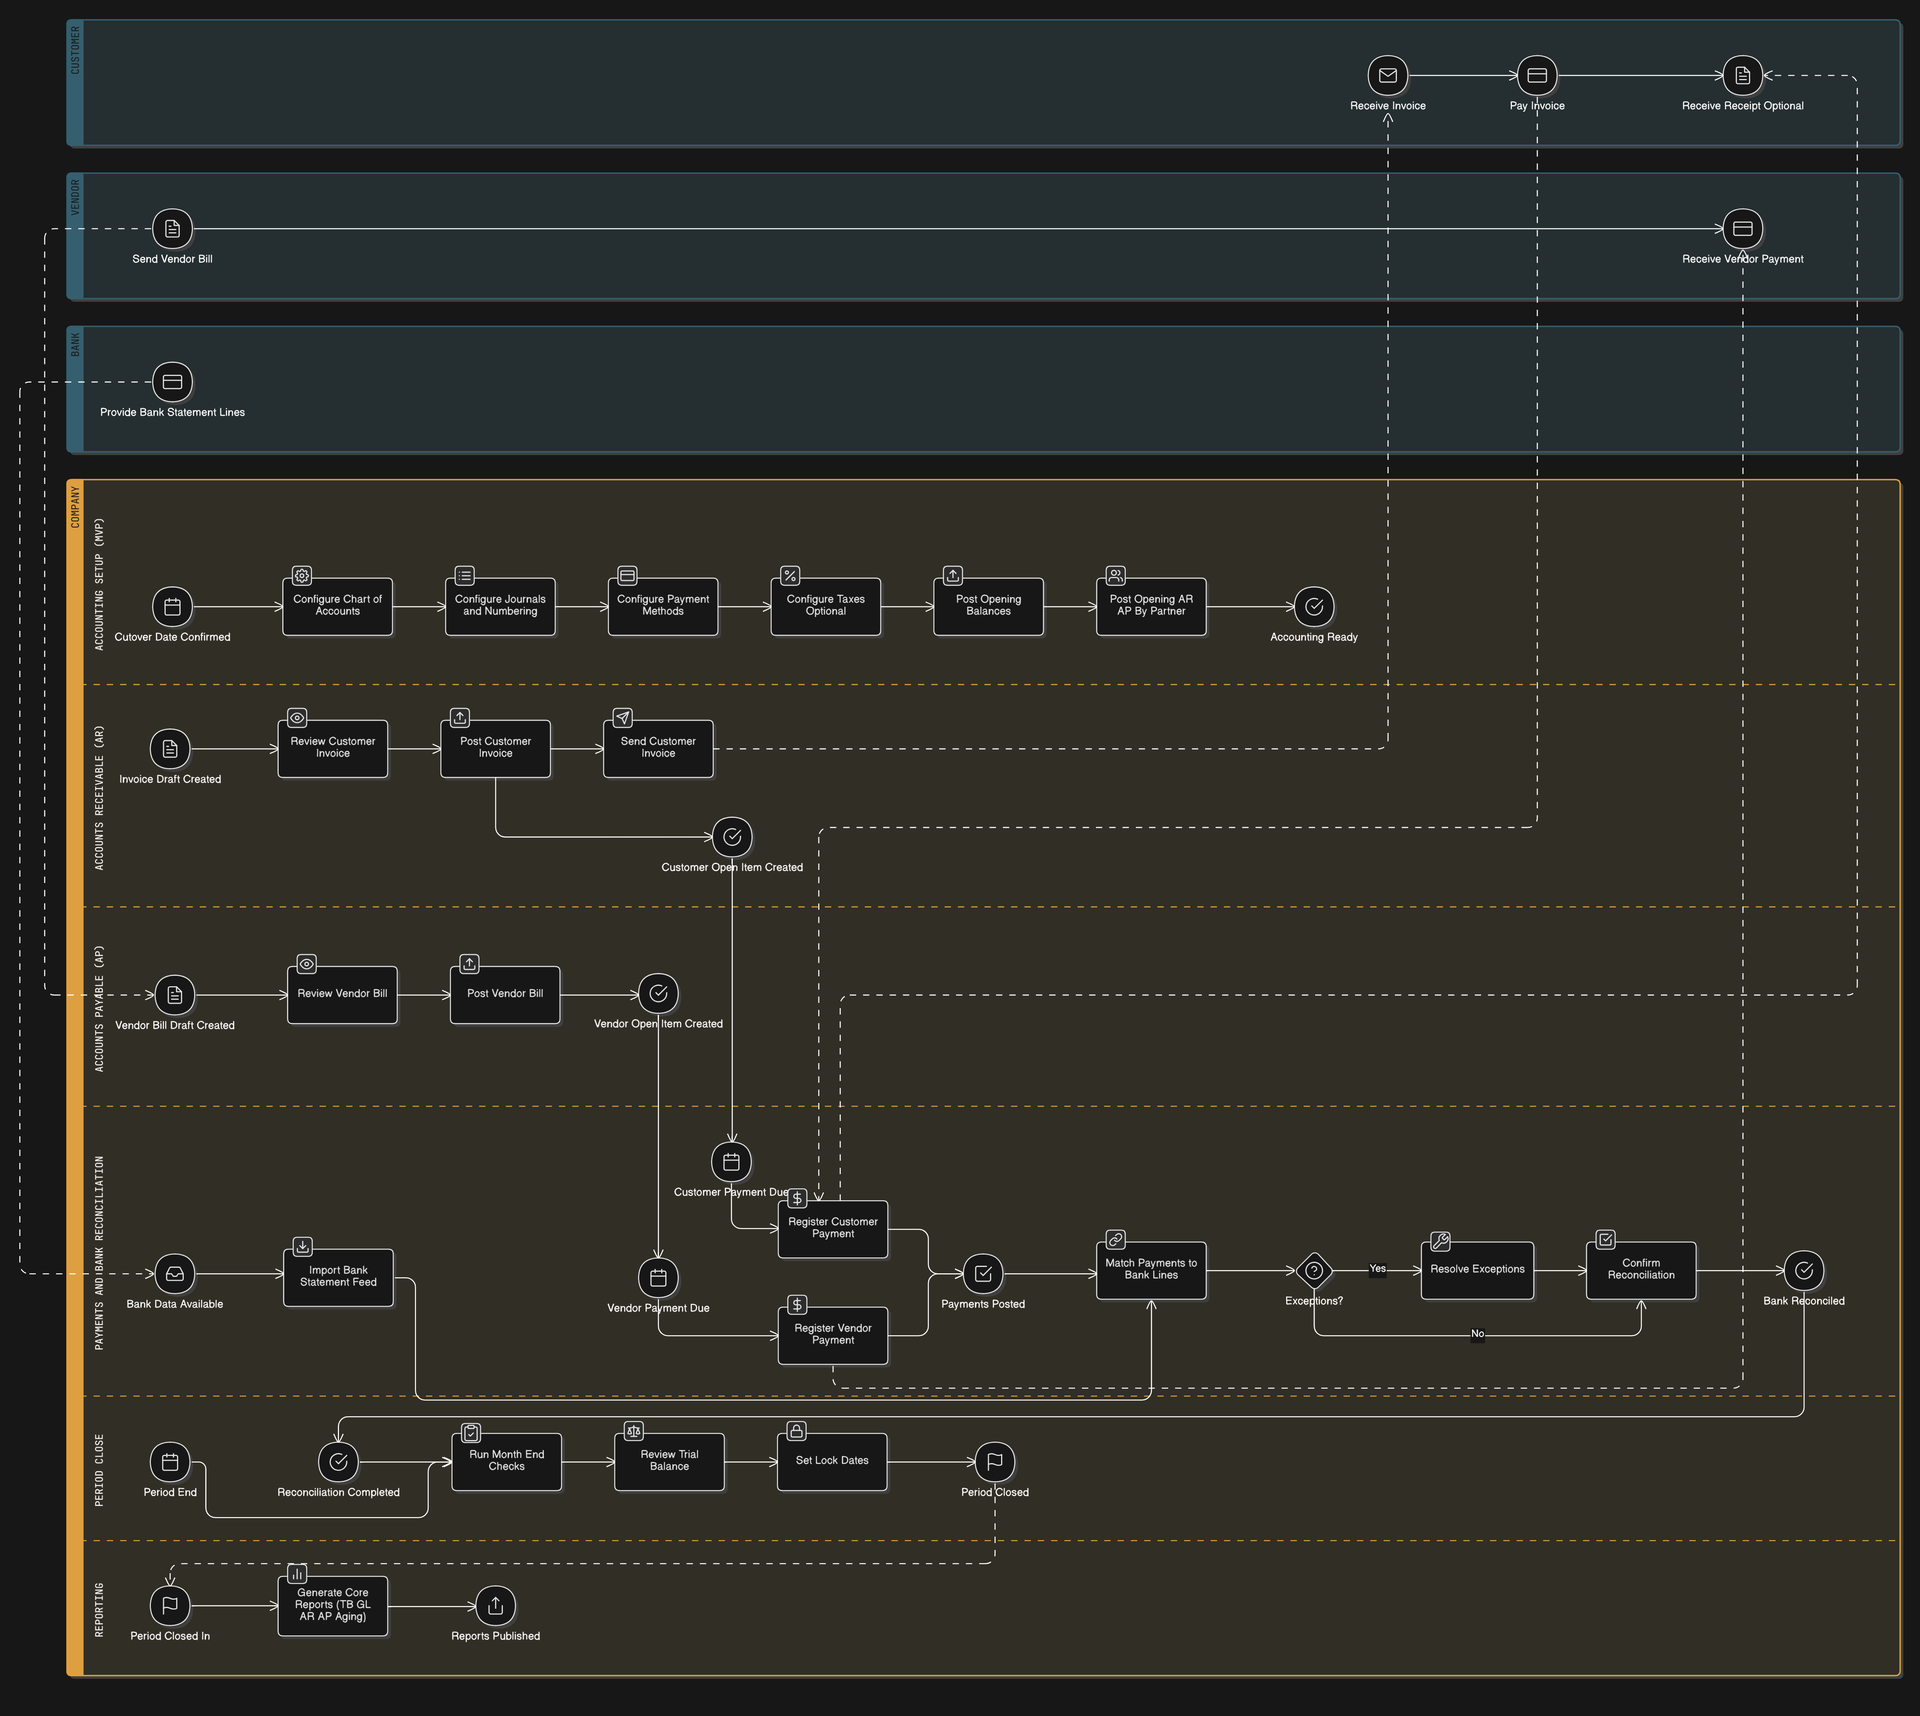Click the Import Bank Statement Feed task

338,1277
